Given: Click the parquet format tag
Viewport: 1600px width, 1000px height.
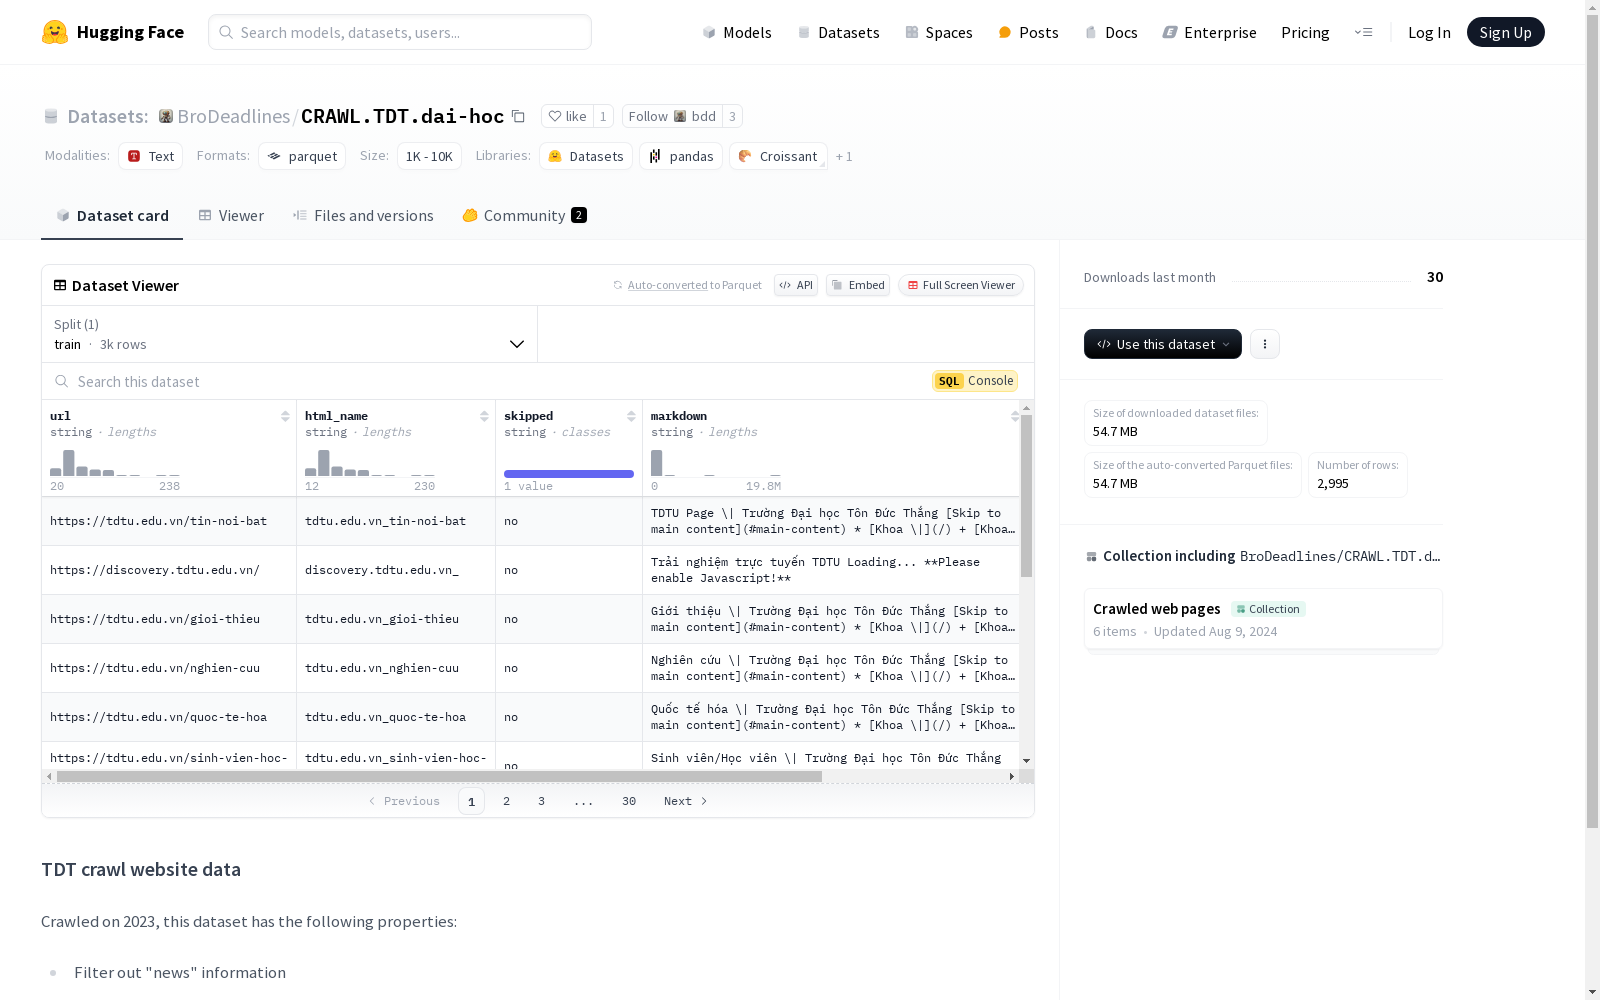Looking at the screenshot, I should [x=302, y=156].
